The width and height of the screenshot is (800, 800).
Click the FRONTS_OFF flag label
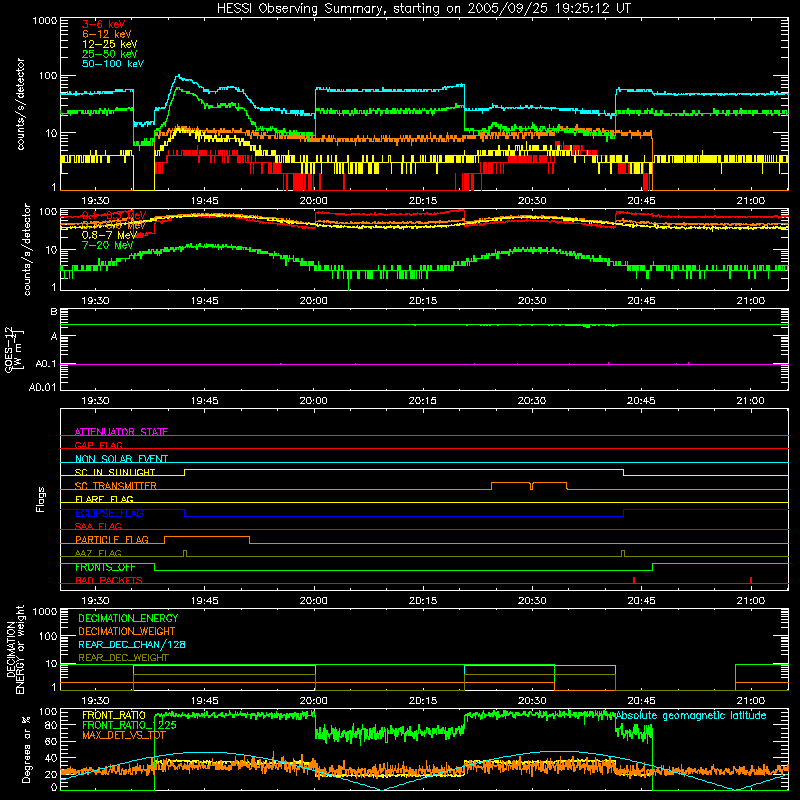click(x=105, y=567)
